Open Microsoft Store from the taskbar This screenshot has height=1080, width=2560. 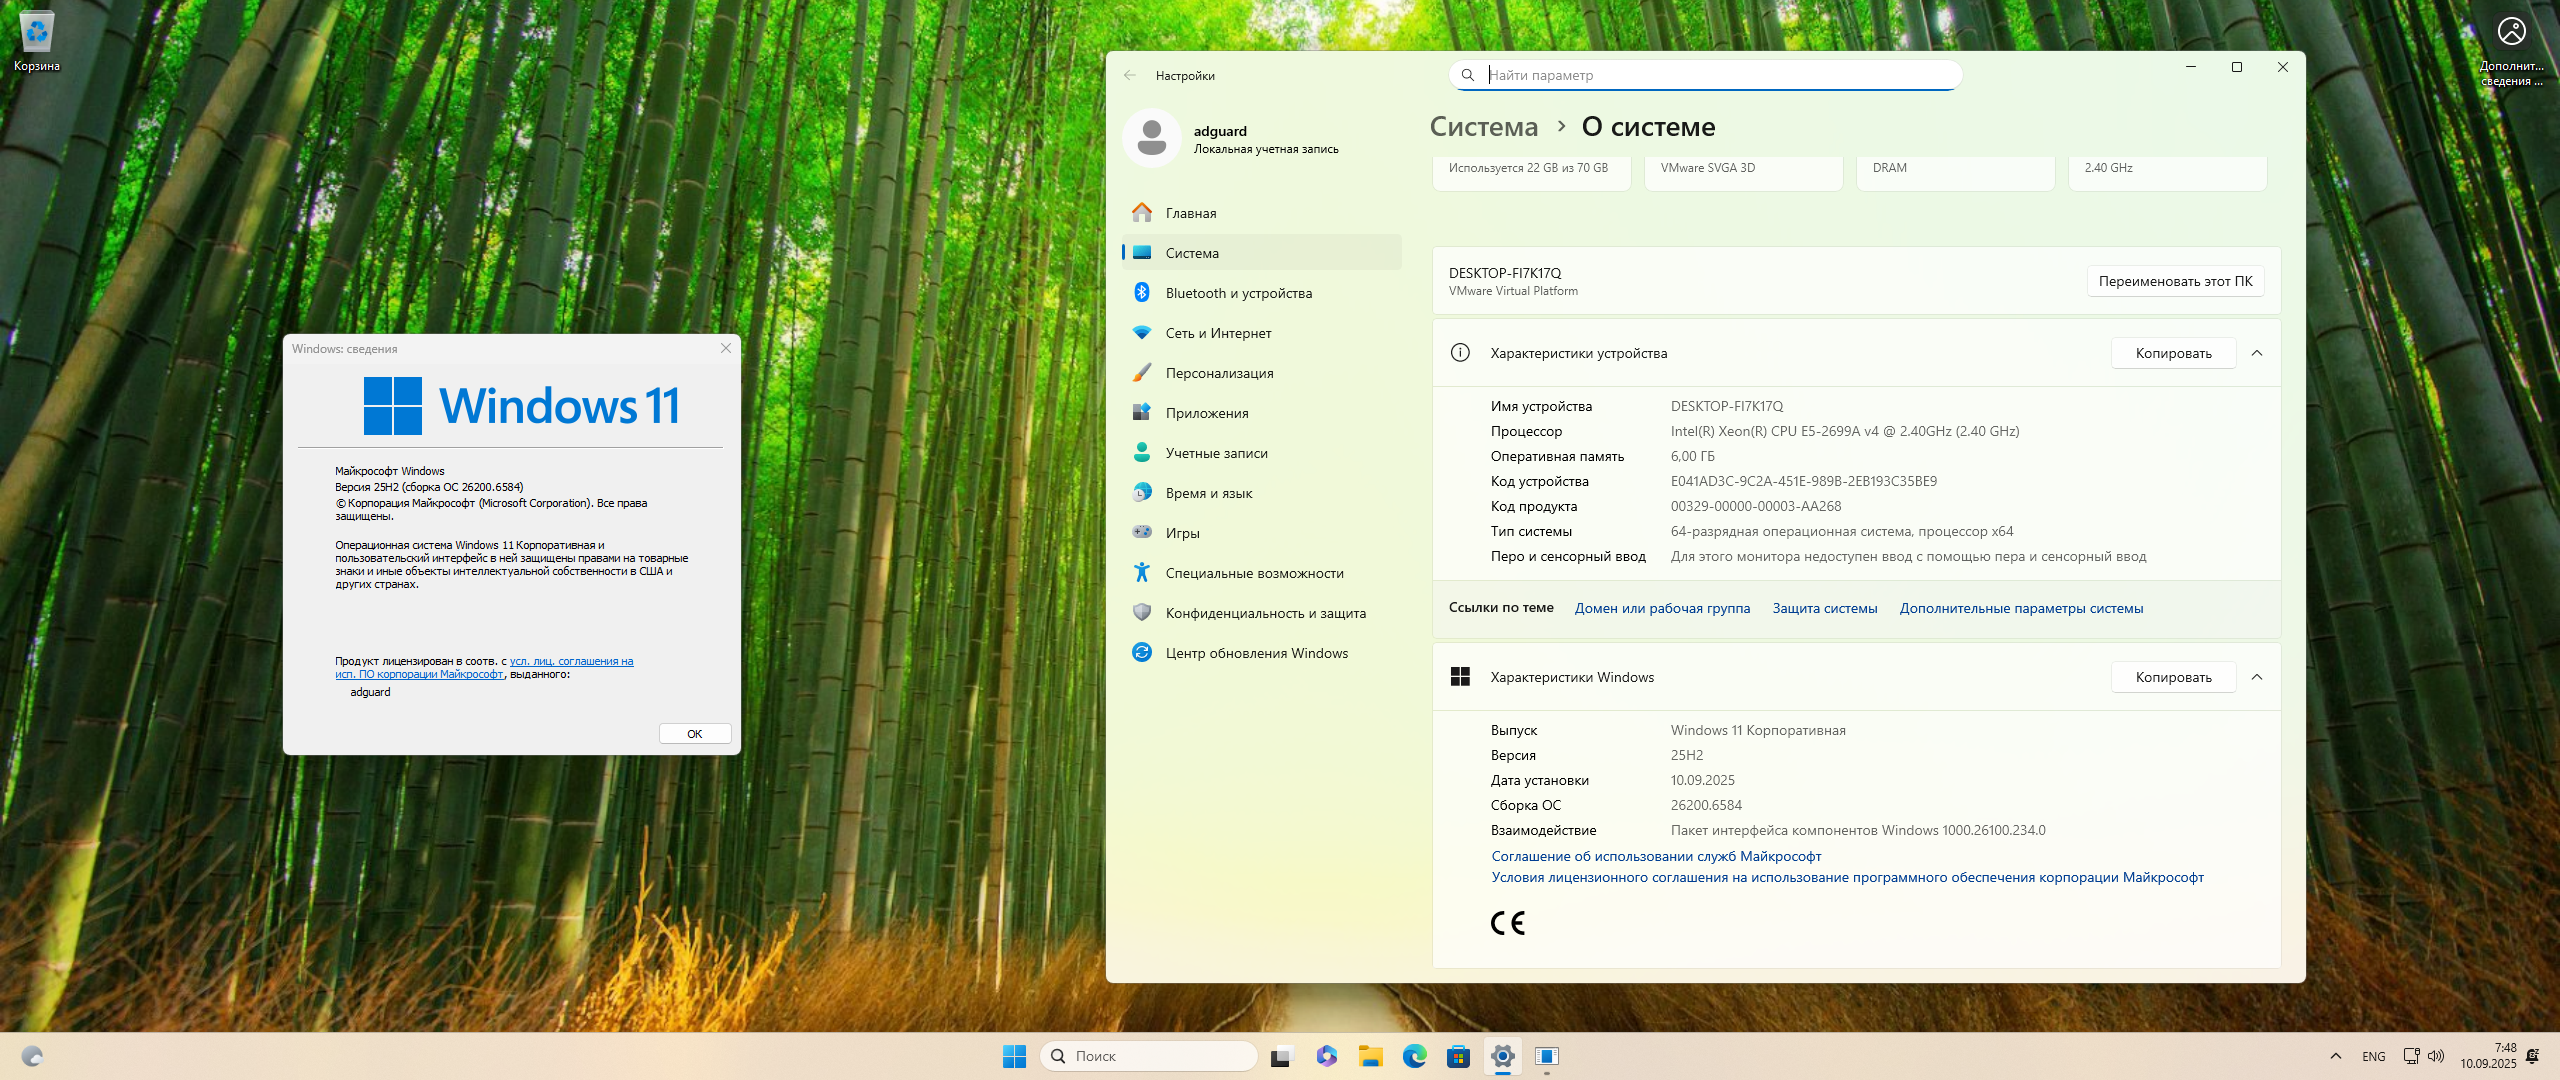pyautogui.click(x=1458, y=1056)
